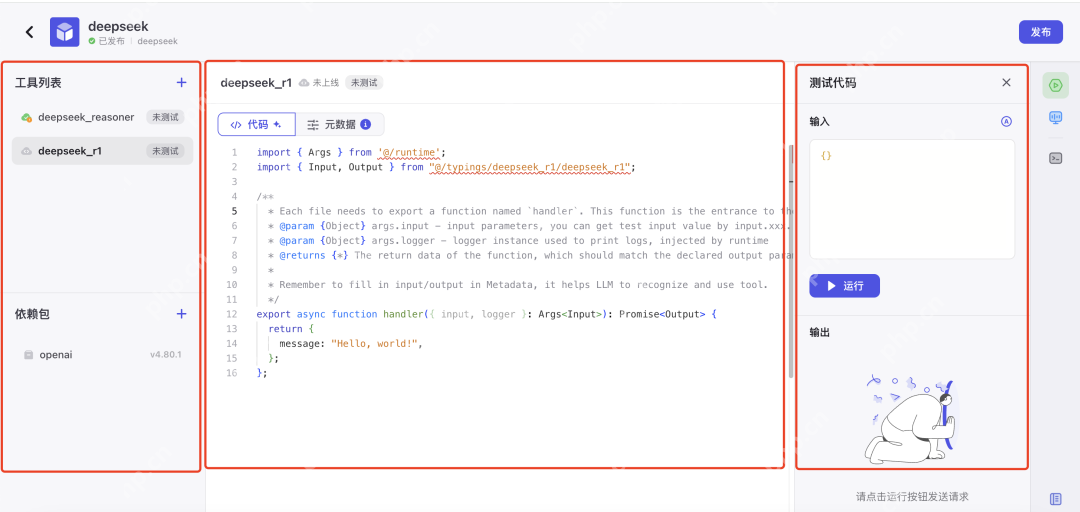Screen dimensions: 1080x512
Task: Open the console terminal icon in sidebar
Action: coord(1055,158)
